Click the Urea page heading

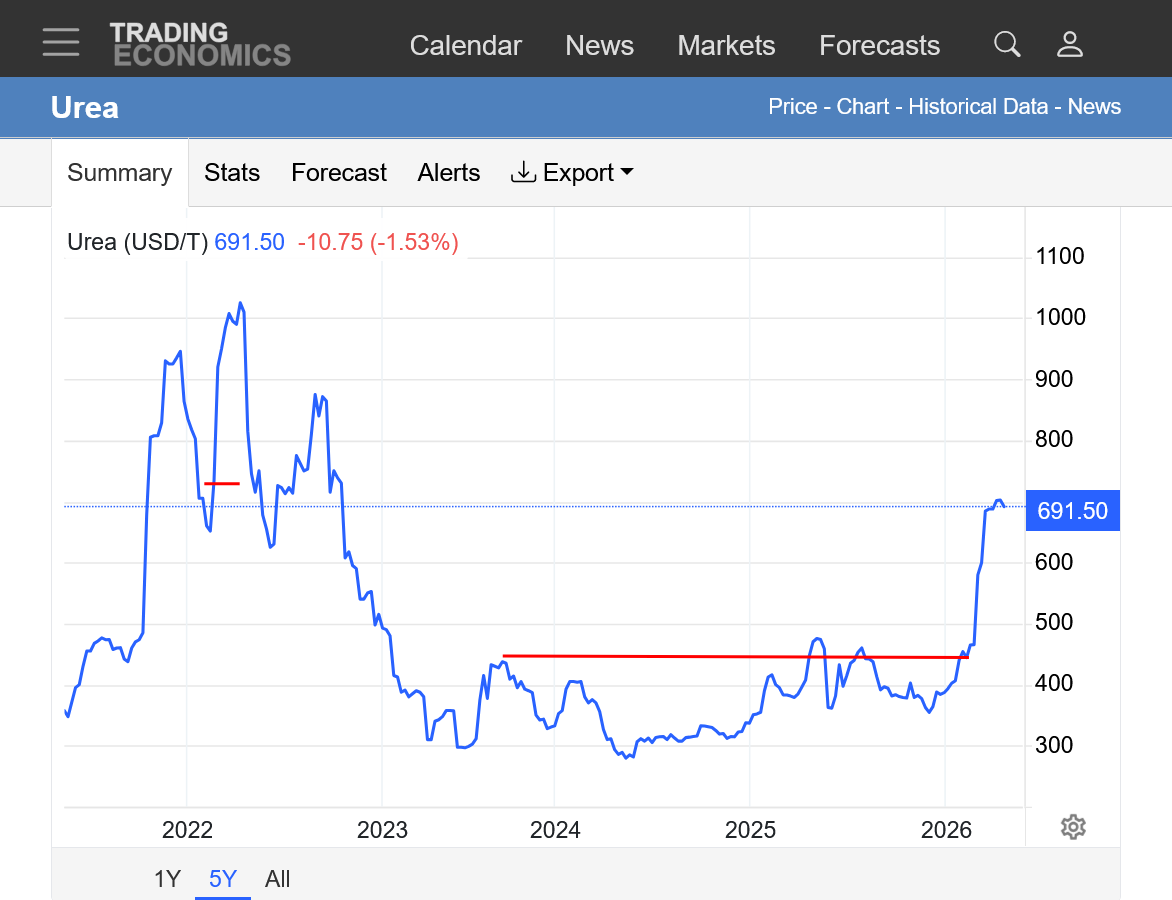click(x=84, y=108)
